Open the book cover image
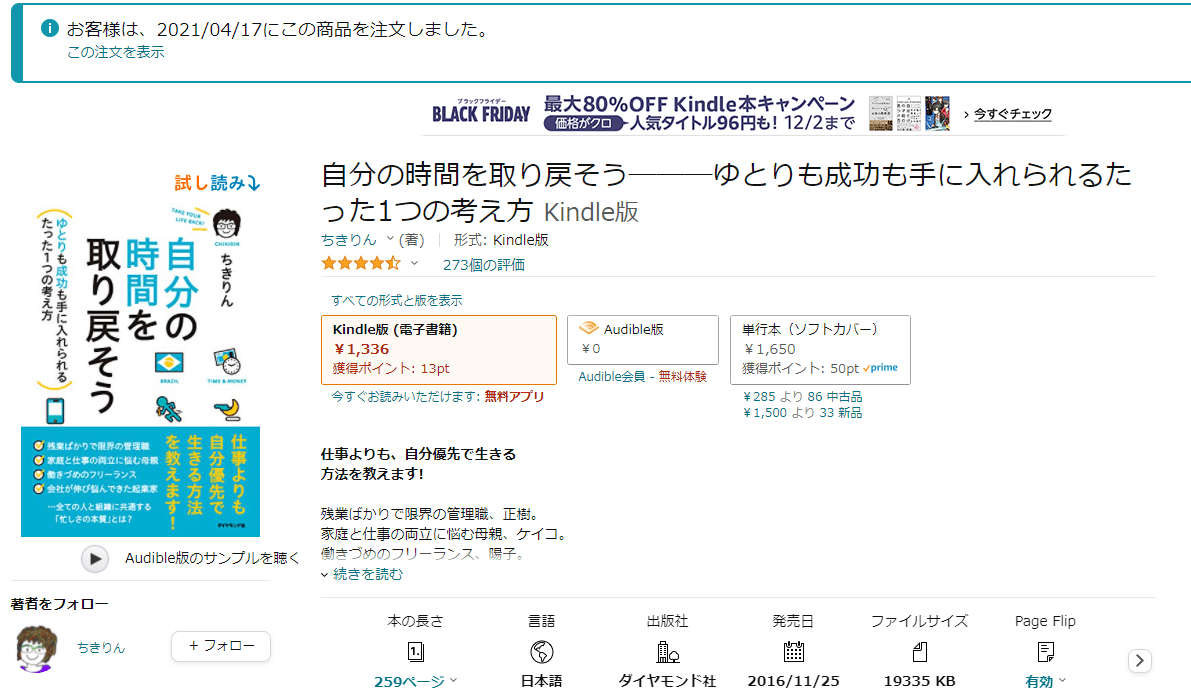The height and width of the screenshot is (698, 1191). pos(141,371)
